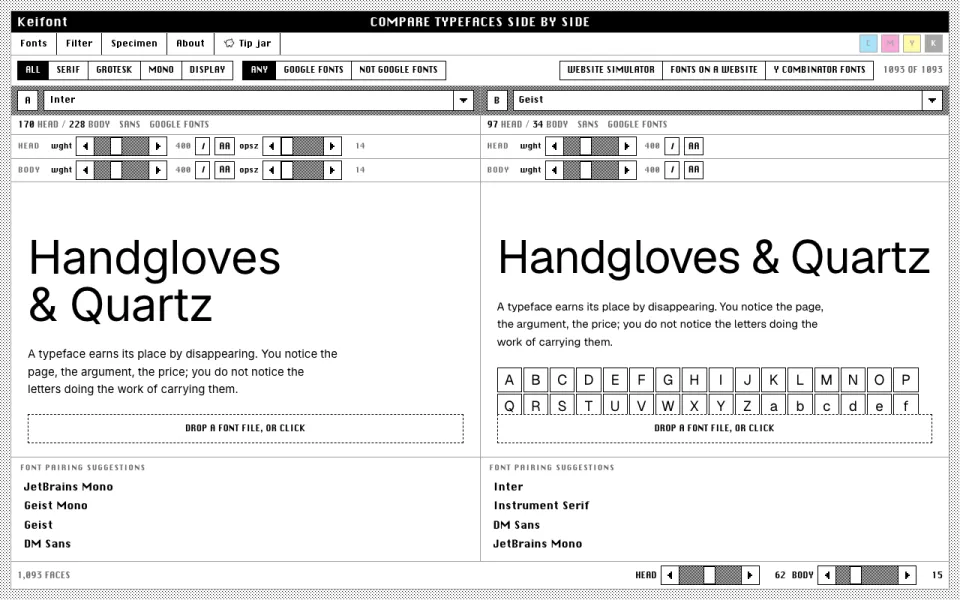Toggle italic for font B head
The width and height of the screenshot is (960, 600).
pyautogui.click(x=672, y=146)
